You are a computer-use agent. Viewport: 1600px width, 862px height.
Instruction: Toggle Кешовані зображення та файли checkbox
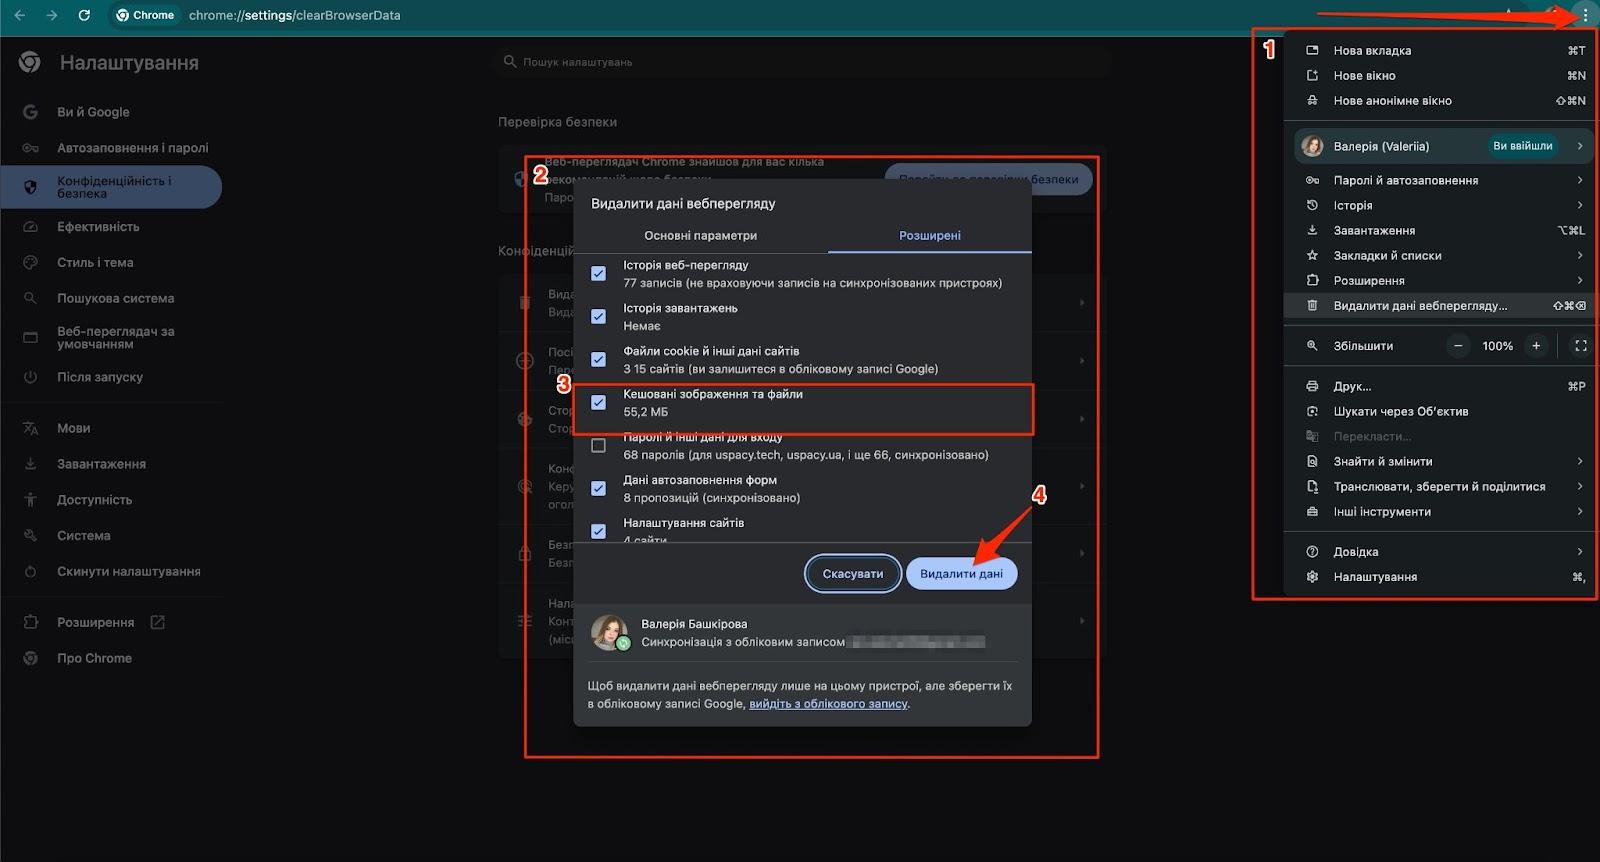coord(598,403)
